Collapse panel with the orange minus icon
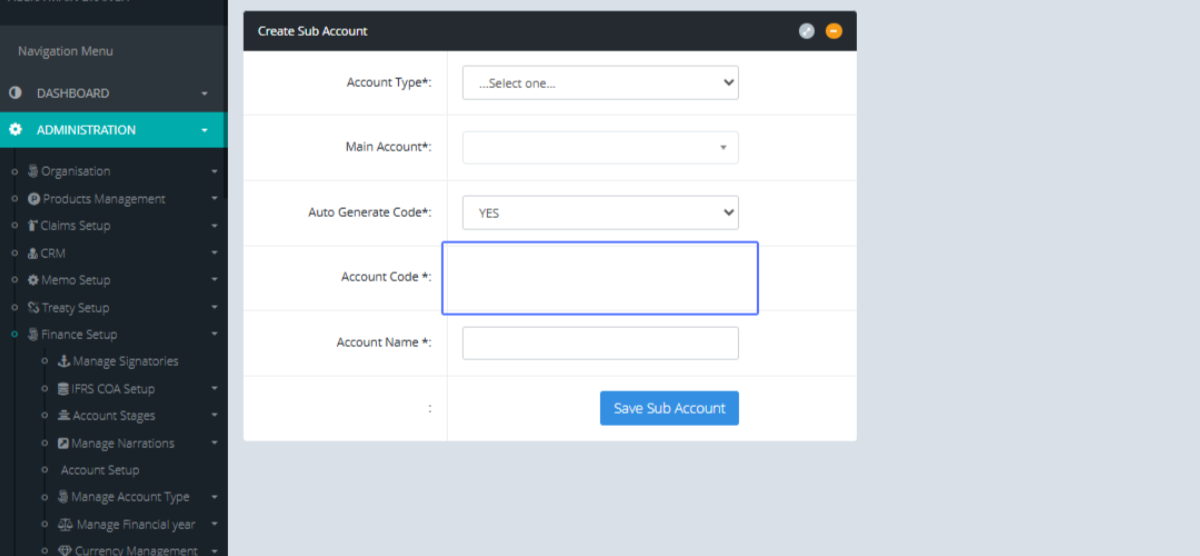Viewport: 1200px width, 556px height. pyautogui.click(x=833, y=31)
